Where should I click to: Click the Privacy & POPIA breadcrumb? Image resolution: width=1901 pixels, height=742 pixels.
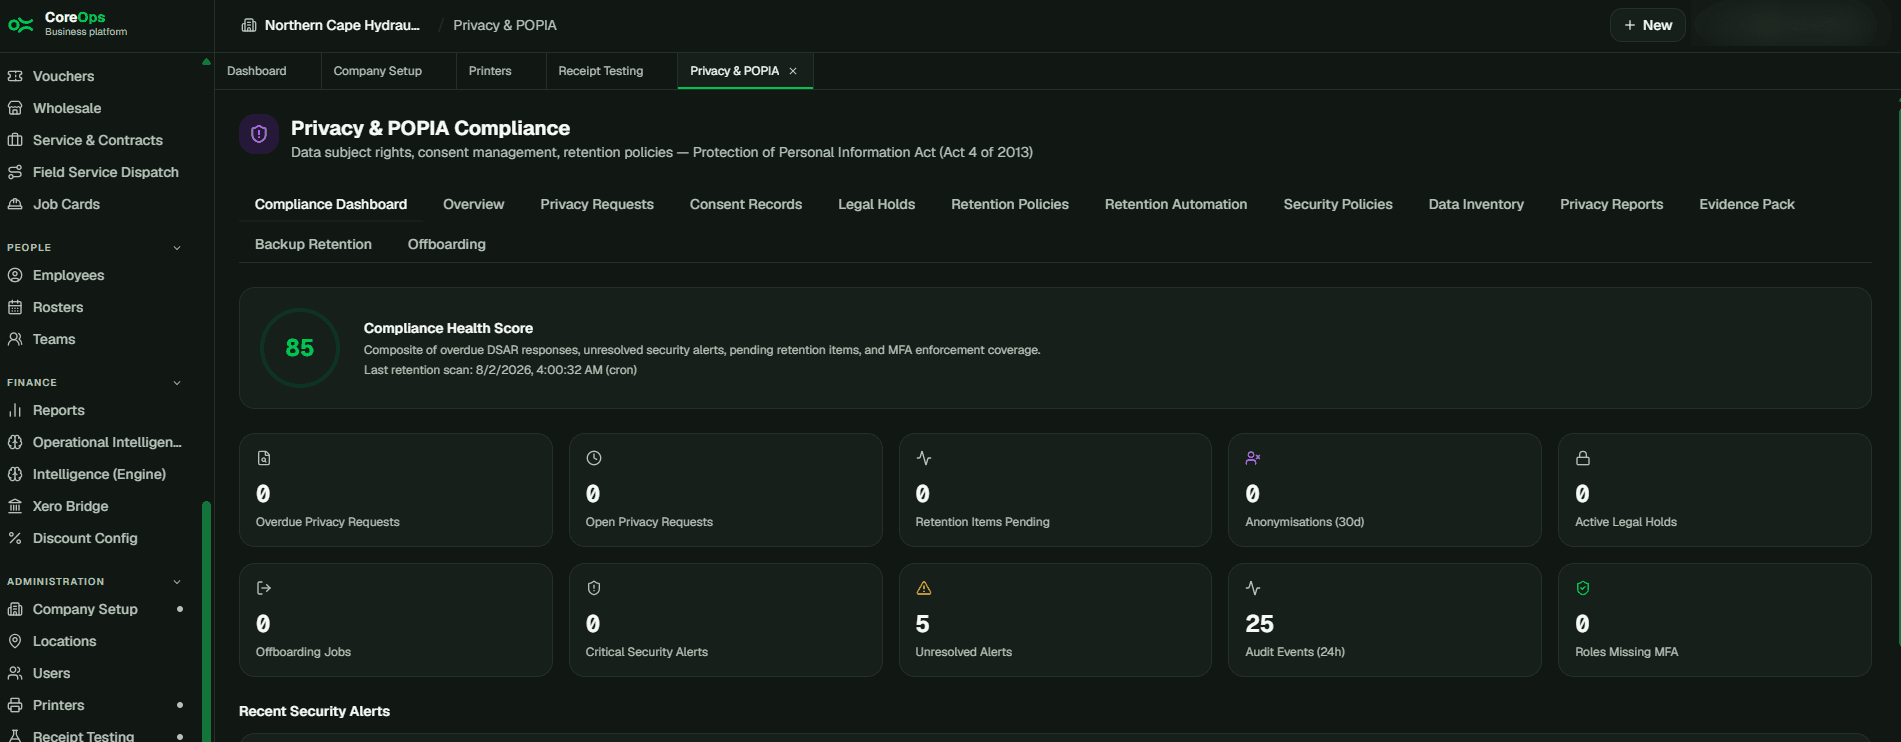[505, 25]
